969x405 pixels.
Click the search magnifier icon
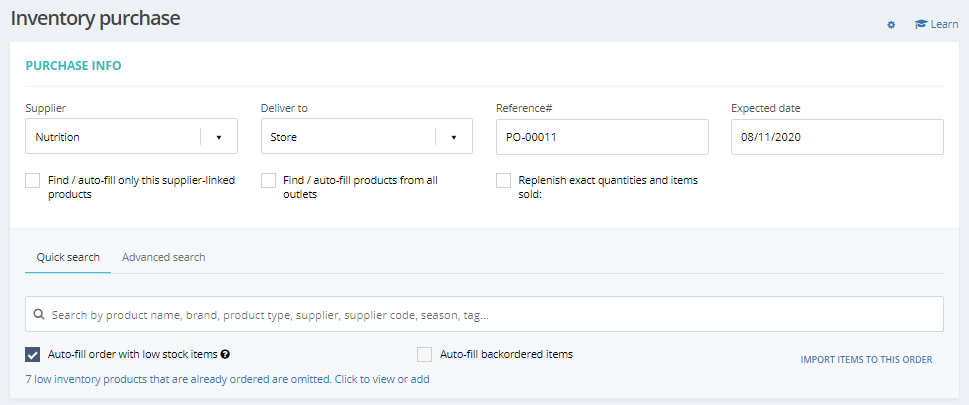(x=38, y=314)
